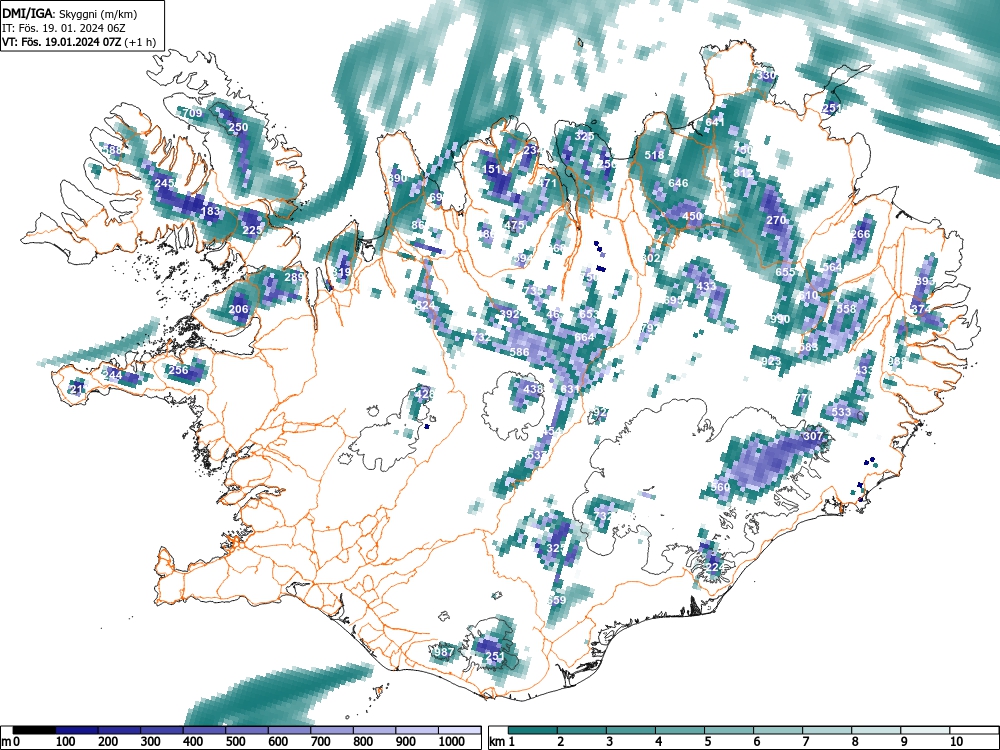Click the visibility value '560' on map
This screenshot has width=1000, height=750.
(x=720, y=487)
